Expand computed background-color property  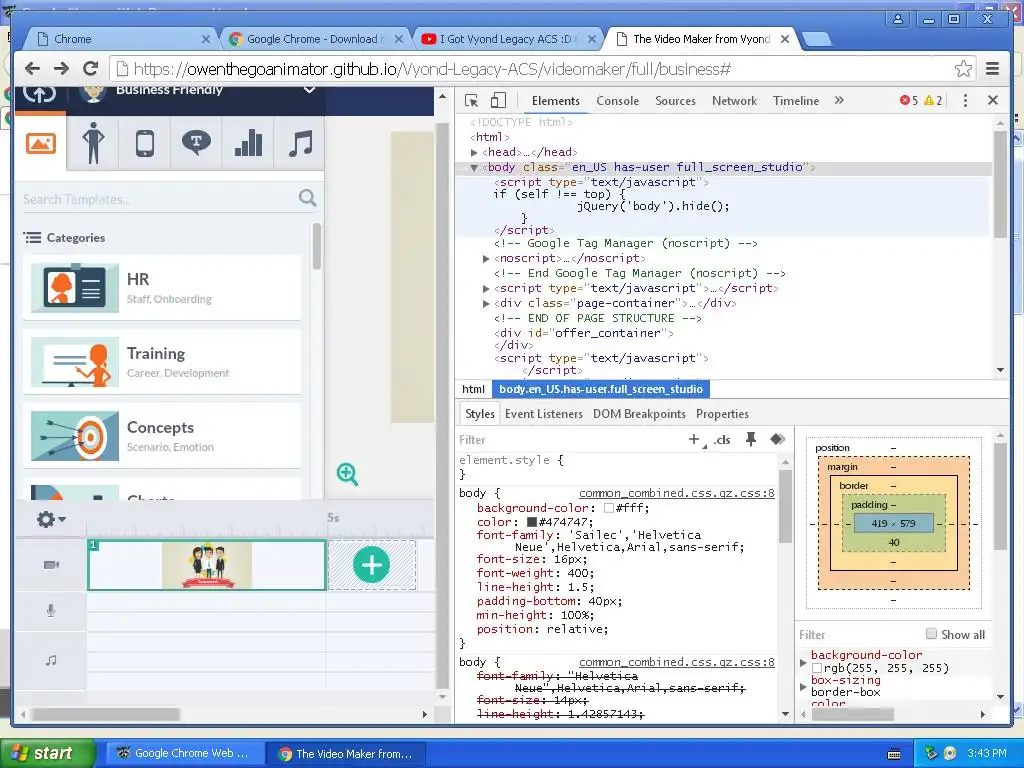[x=803, y=662]
